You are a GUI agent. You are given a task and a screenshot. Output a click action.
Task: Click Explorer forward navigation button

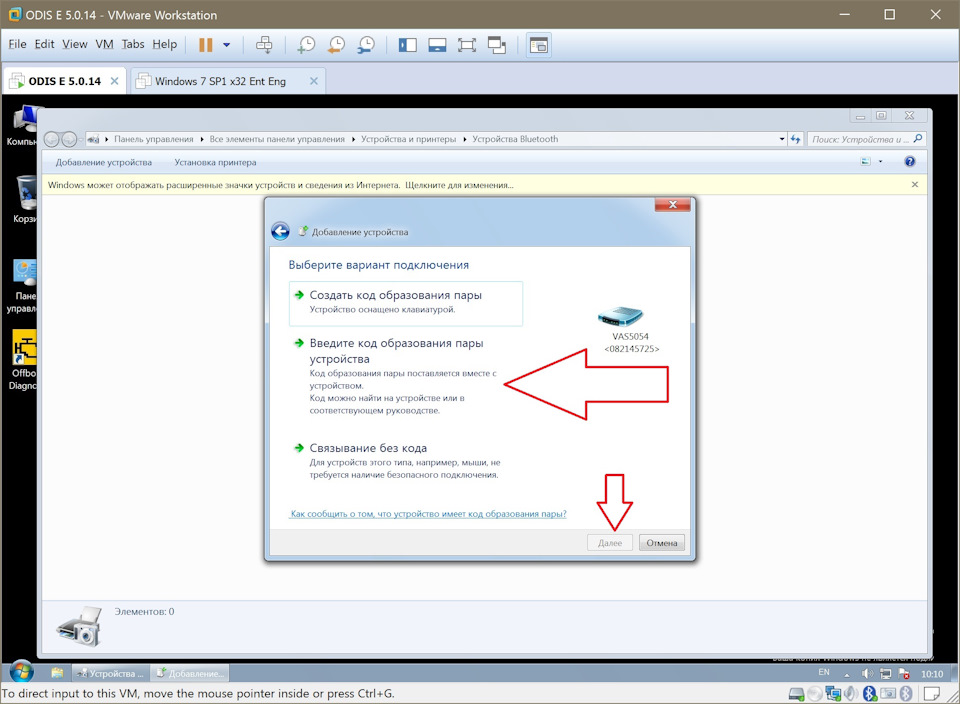pyautogui.click(x=69, y=140)
